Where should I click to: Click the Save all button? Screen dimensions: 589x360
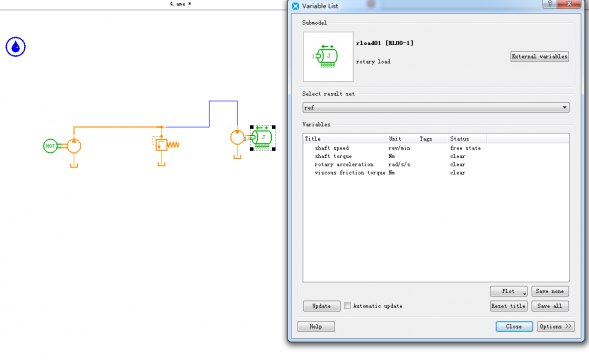point(550,306)
